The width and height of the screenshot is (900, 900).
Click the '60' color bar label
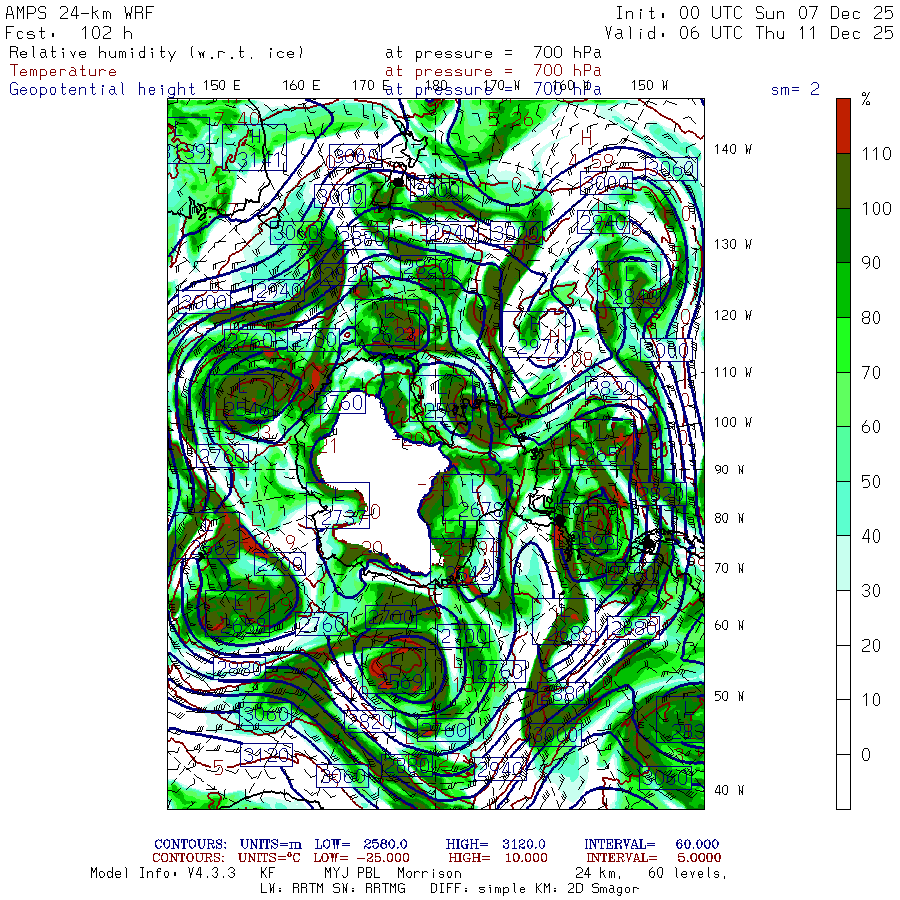pyautogui.click(x=871, y=426)
